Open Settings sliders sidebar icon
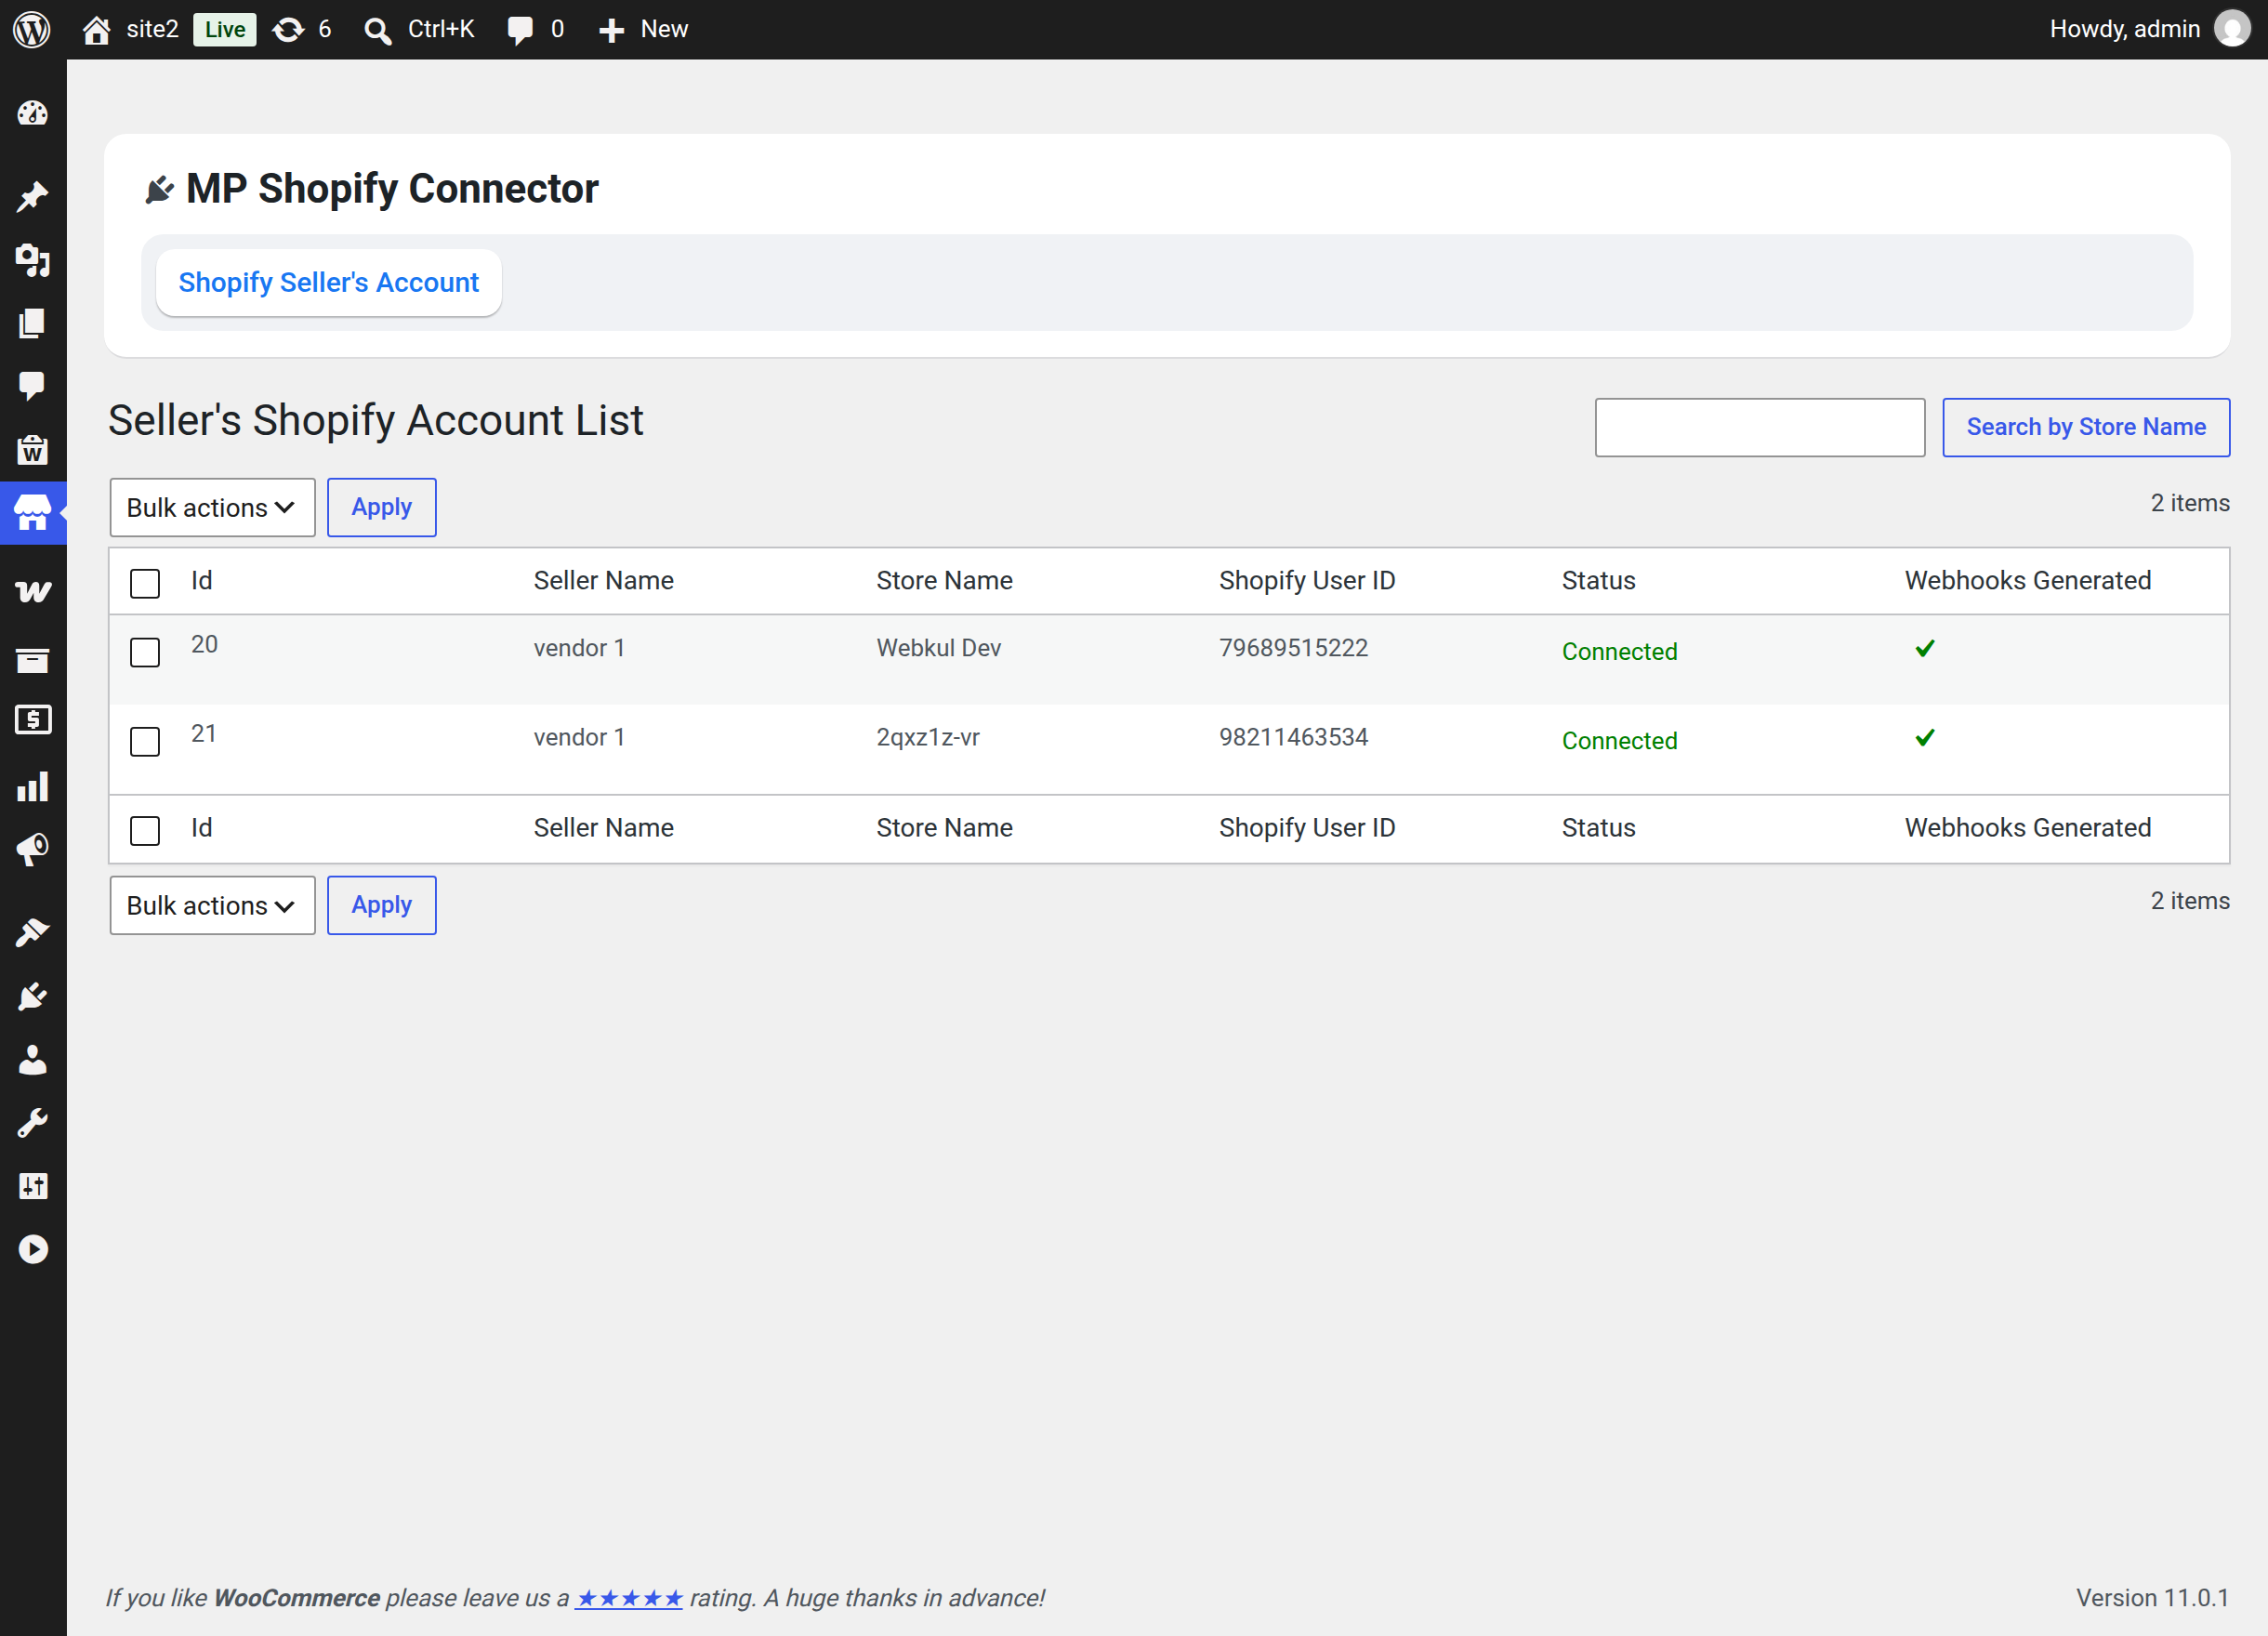2268x1636 pixels. click(33, 1186)
